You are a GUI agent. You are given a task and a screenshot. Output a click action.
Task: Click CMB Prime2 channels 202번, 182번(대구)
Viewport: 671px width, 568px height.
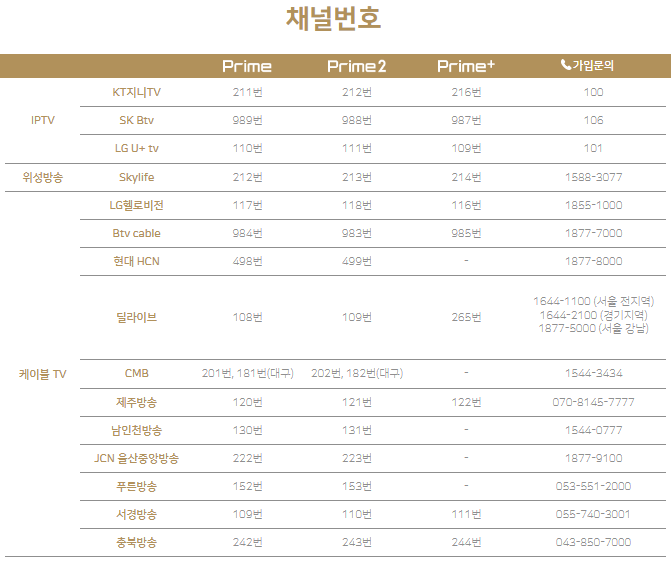click(x=356, y=373)
